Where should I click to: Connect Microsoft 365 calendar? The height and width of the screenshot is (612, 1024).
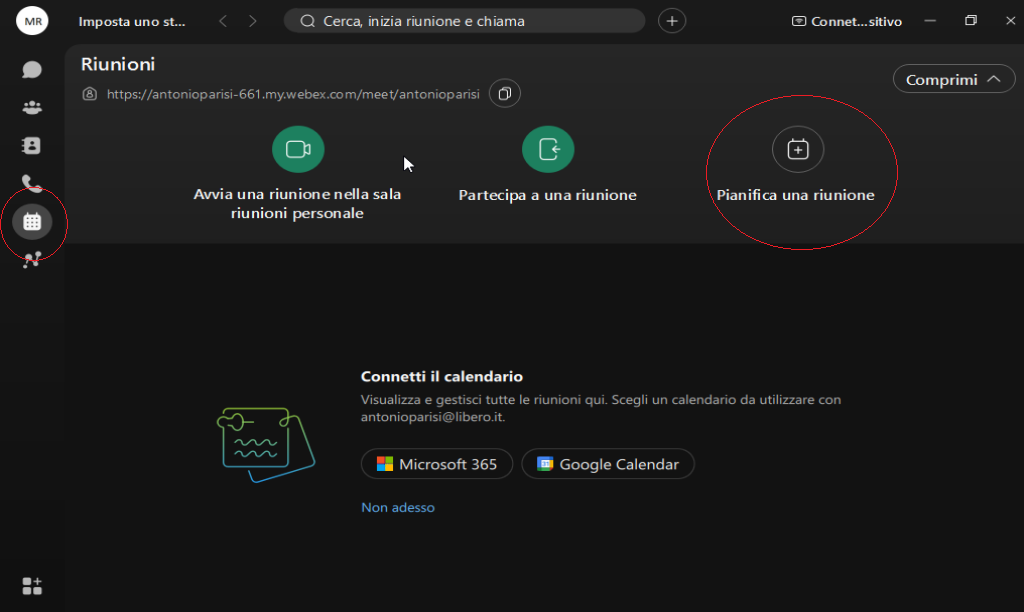(x=437, y=464)
